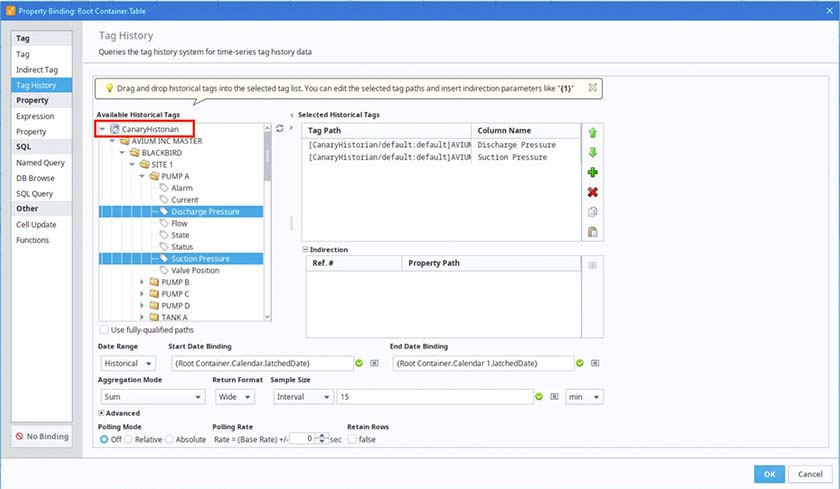This screenshot has height=489, width=840.
Task: Click the OK button
Action: click(x=768, y=473)
